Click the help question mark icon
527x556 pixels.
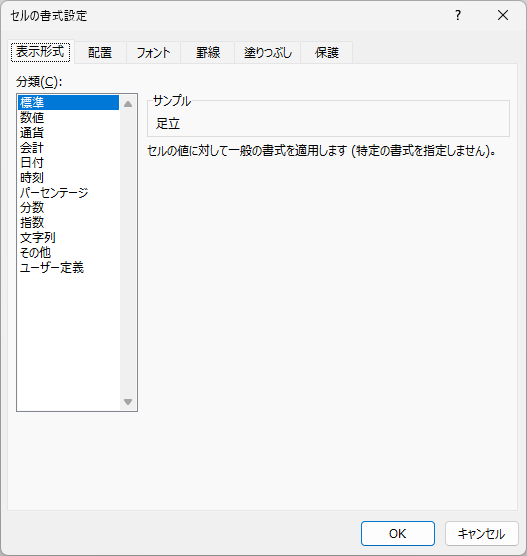[458, 15]
